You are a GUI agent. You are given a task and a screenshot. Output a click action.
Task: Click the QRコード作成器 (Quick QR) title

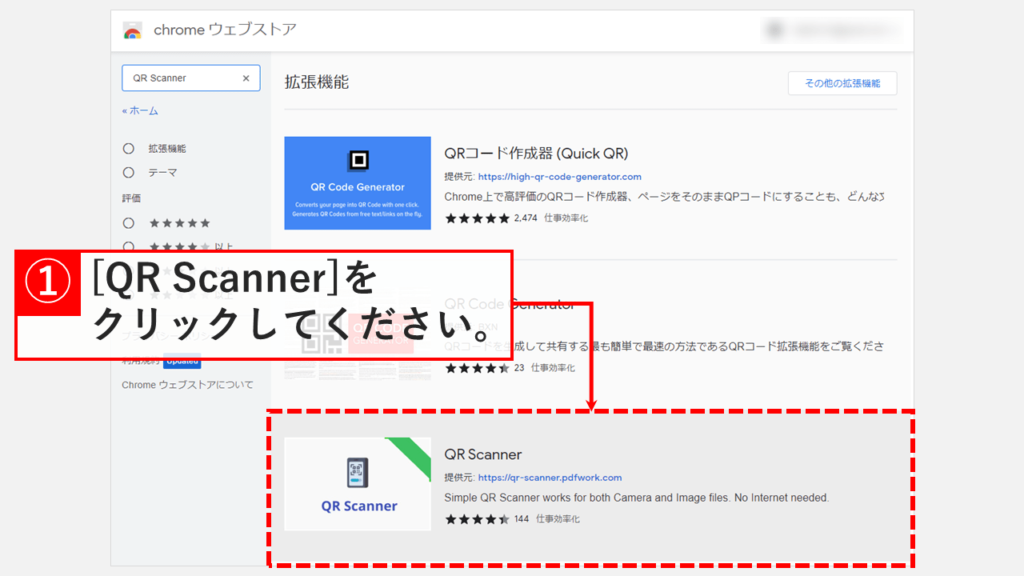(535, 153)
